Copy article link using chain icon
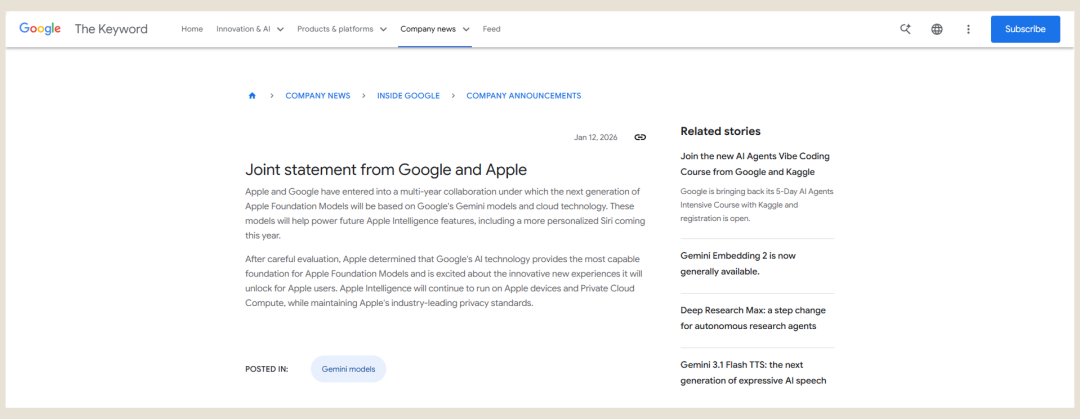Image resolution: width=1080 pixels, height=419 pixels. pyautogui.click(x=640, y=137)
